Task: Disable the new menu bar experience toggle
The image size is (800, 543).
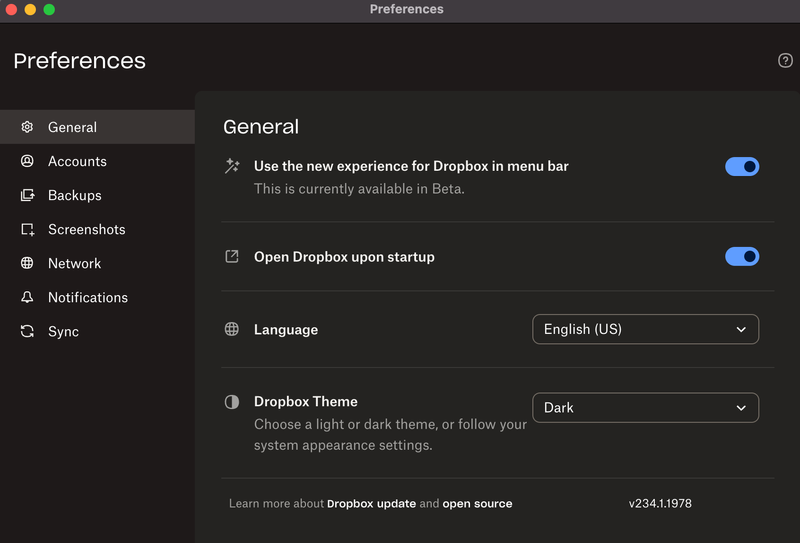Action: [x=742, y=167]
